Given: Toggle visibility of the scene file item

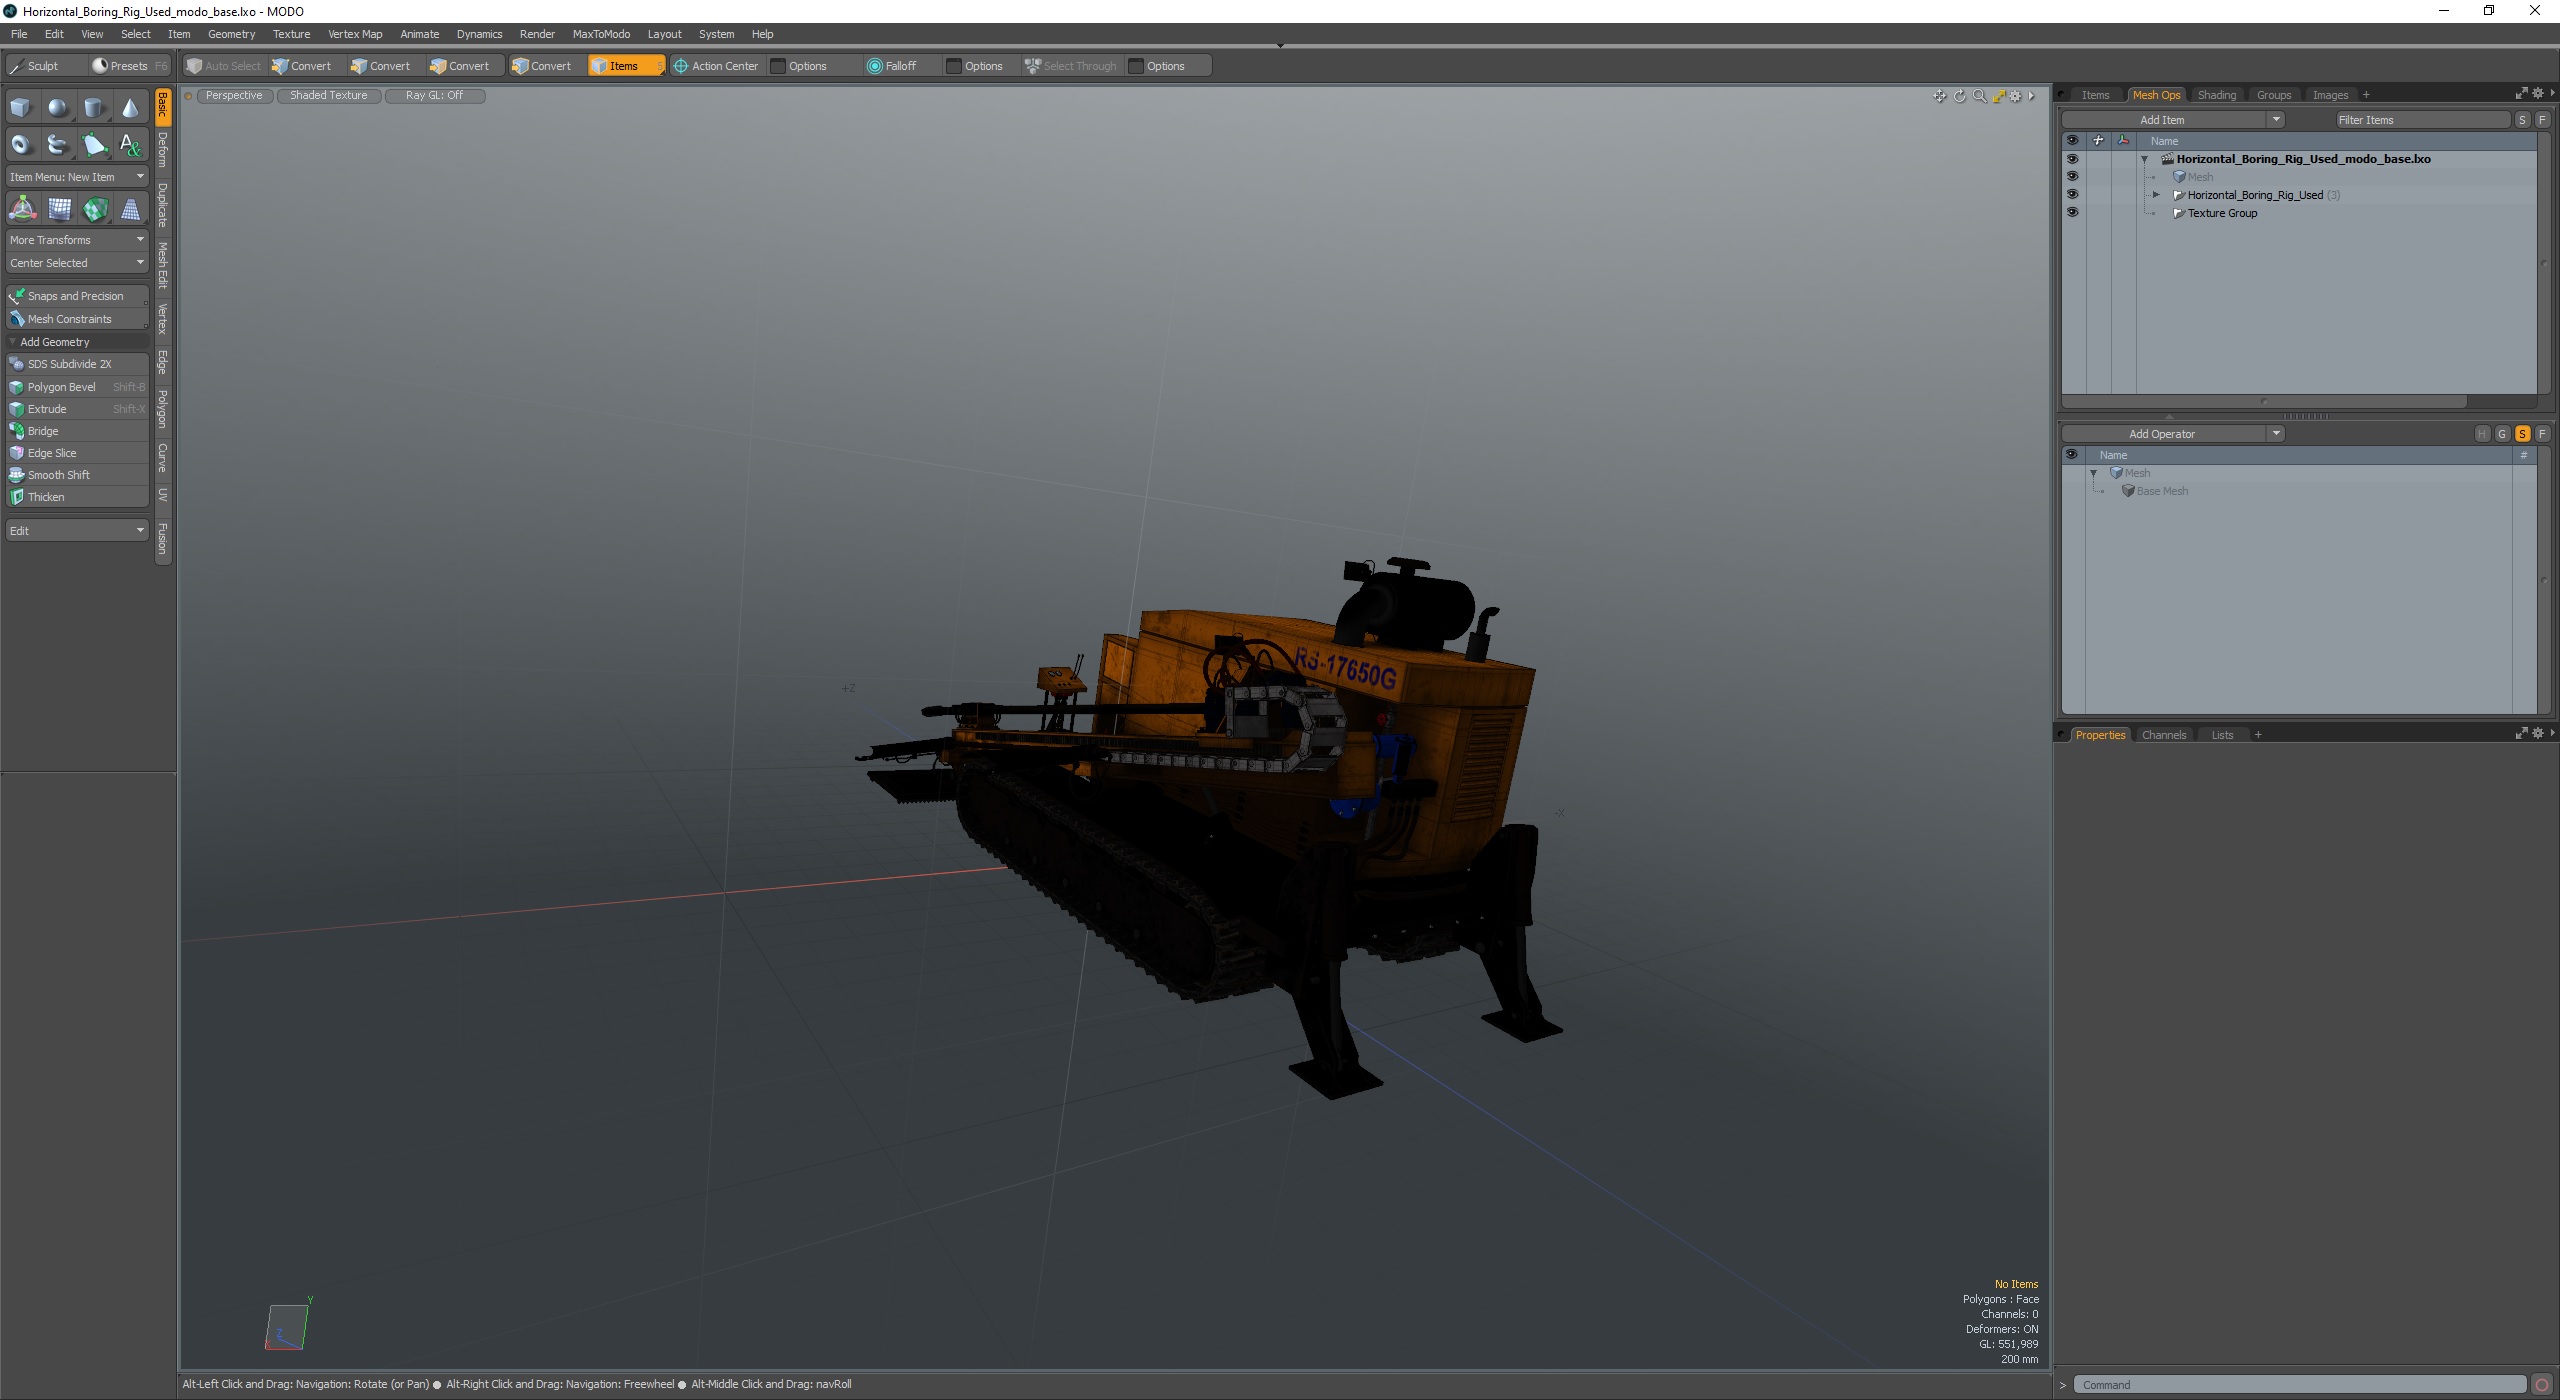Looking at the screenshot, I should (2072, 159).
